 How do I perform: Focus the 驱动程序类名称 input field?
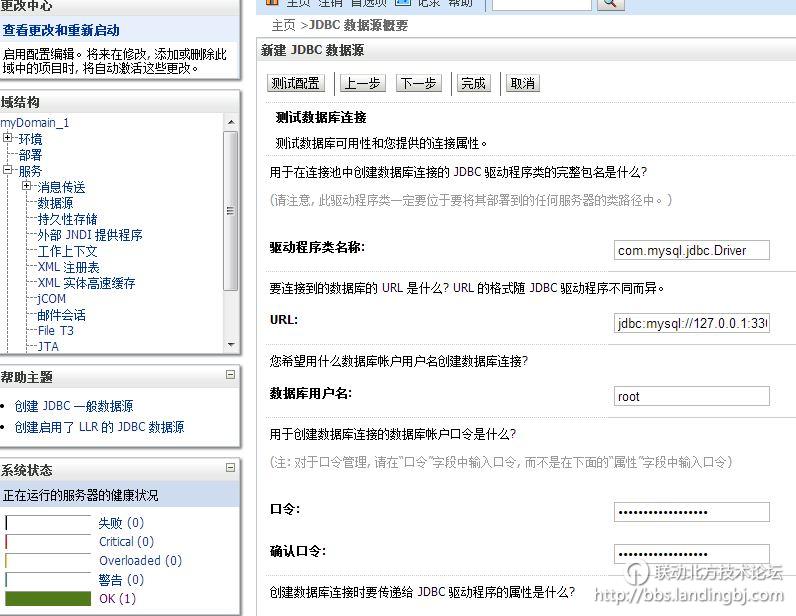pyautogui.click(x=691, y=250)
